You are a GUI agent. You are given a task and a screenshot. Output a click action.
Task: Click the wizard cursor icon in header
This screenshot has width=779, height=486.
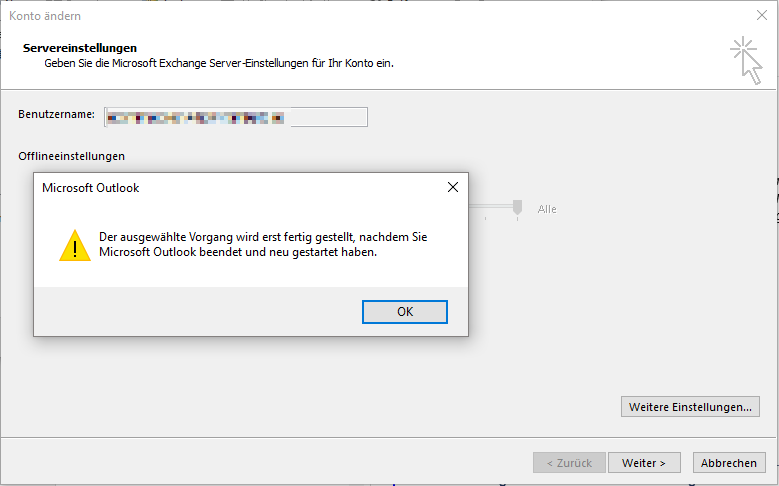coord(745,60)
